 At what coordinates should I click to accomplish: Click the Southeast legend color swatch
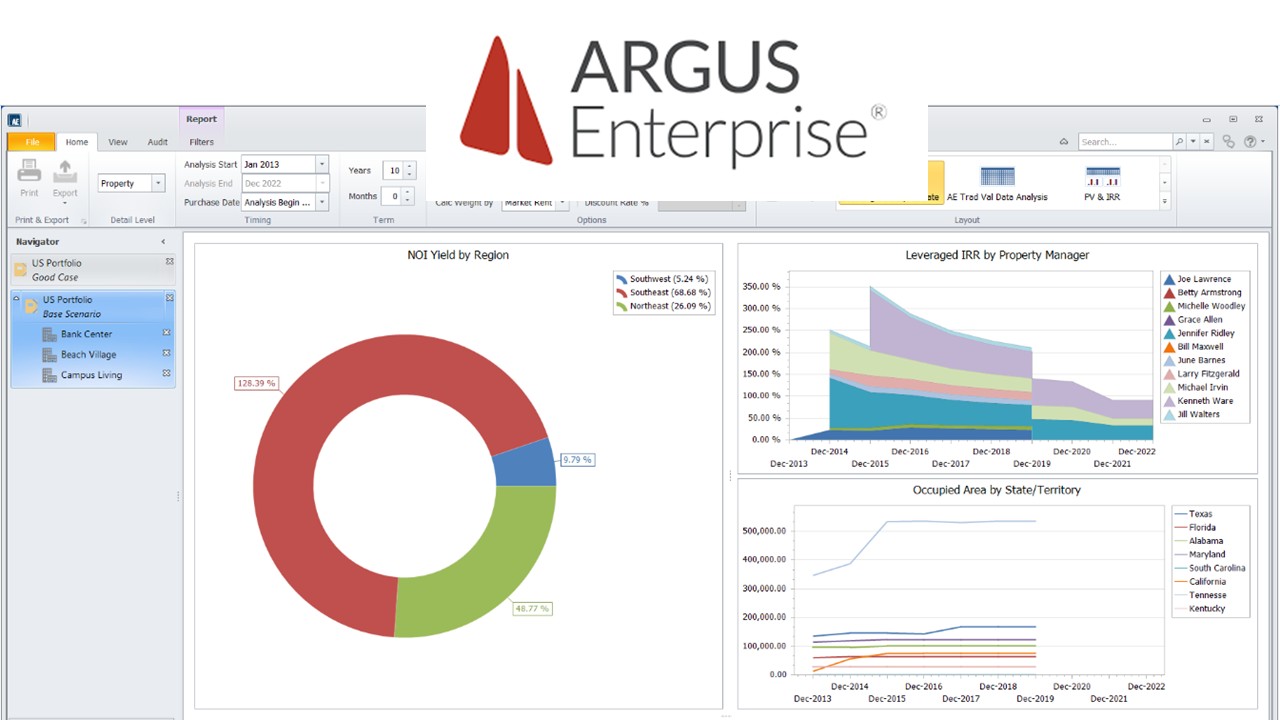(x=622, y=293)
